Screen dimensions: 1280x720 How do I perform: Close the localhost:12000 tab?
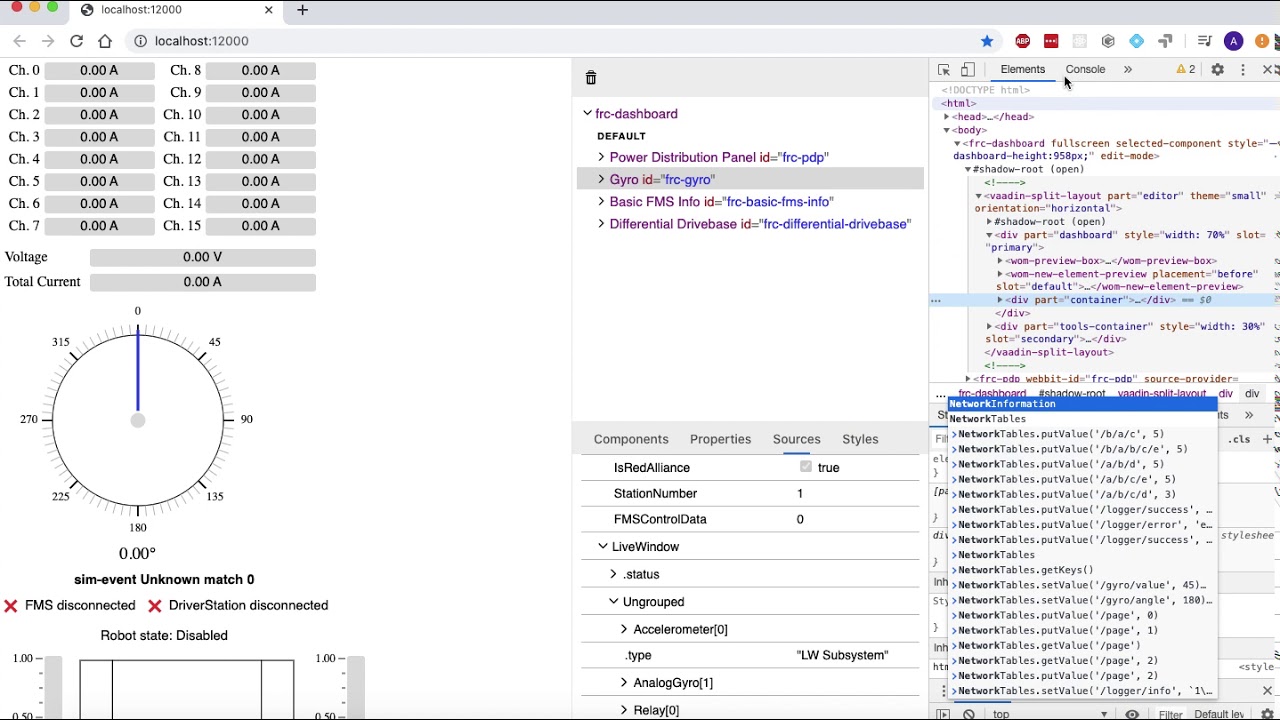click(x=268, y=10)
